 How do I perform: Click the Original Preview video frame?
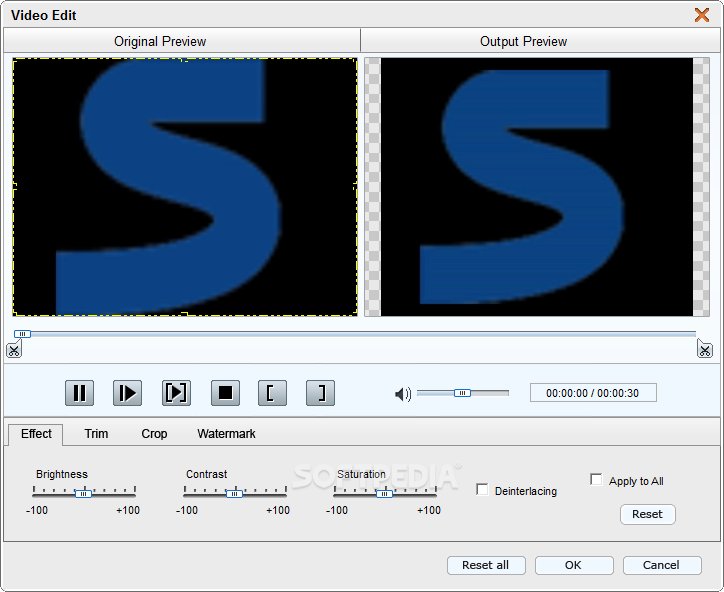(x=185, y=187)
